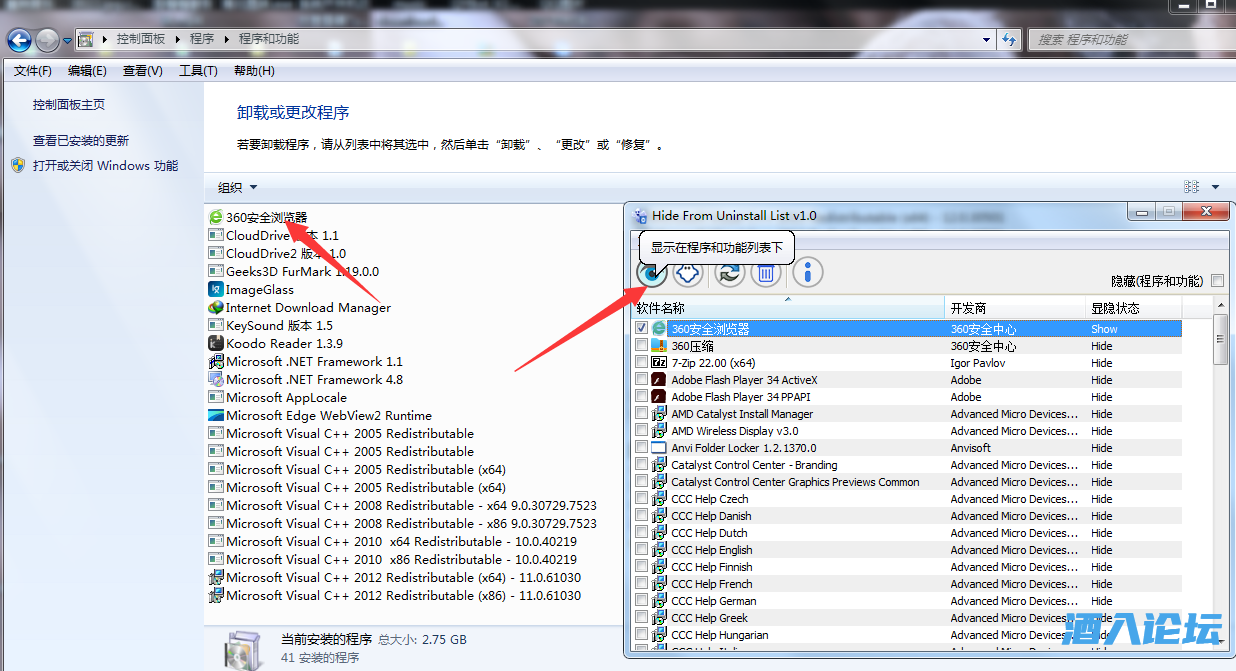Uncheck the 360安全浏览器 row checkbox
This screenshot has width=1236, height=671.
tap(641, 328)
